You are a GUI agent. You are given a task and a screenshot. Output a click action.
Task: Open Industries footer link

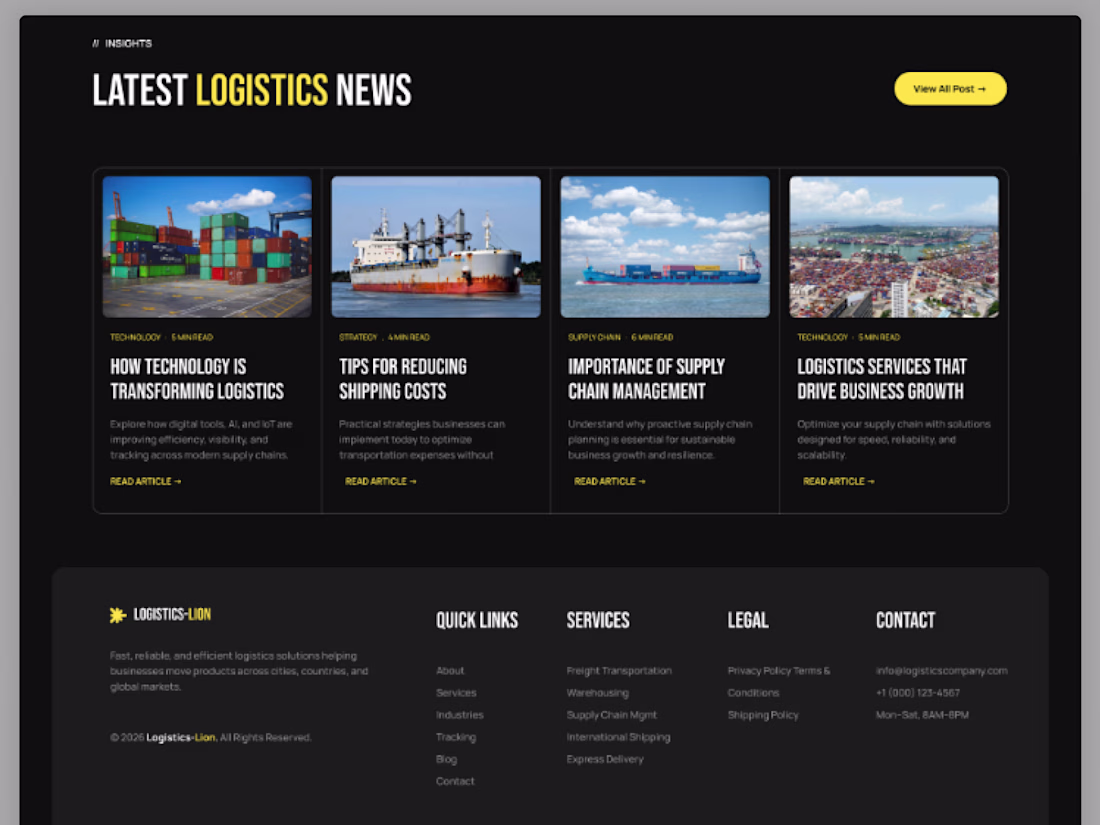460,715
